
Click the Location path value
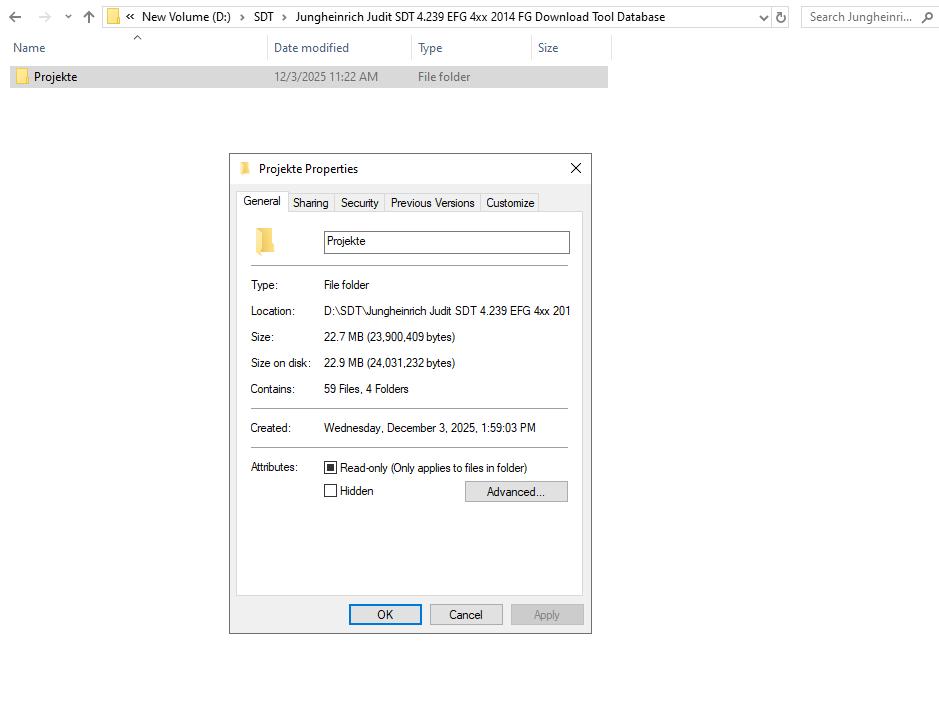point(447,311)
